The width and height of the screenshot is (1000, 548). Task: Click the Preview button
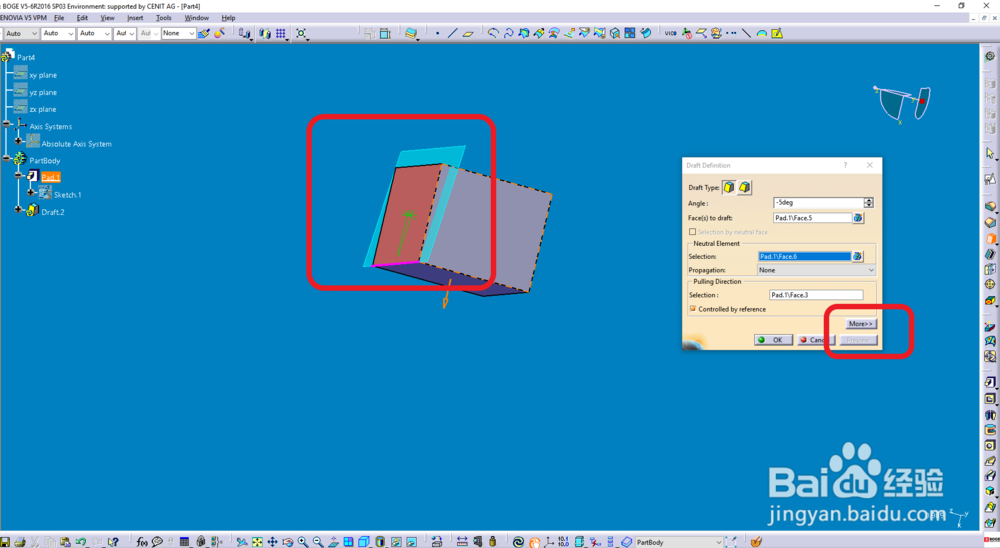coord(858,340)
